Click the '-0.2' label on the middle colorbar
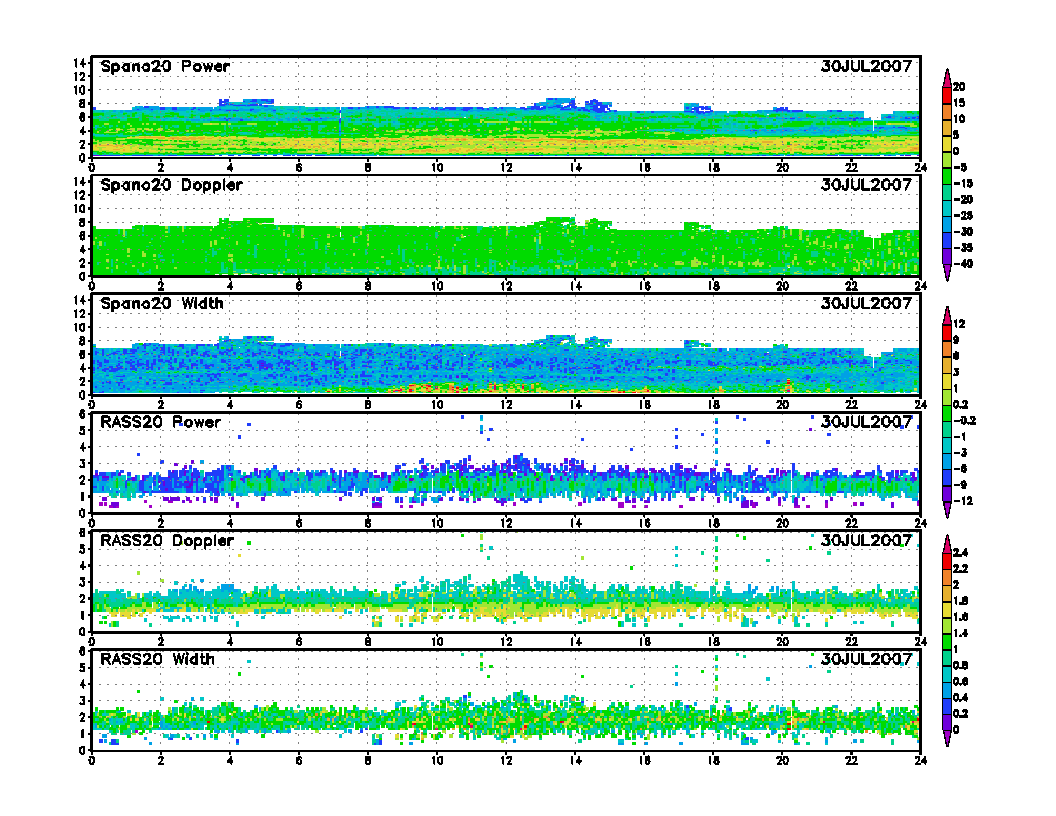The image size is (1056, 816). 964,421
